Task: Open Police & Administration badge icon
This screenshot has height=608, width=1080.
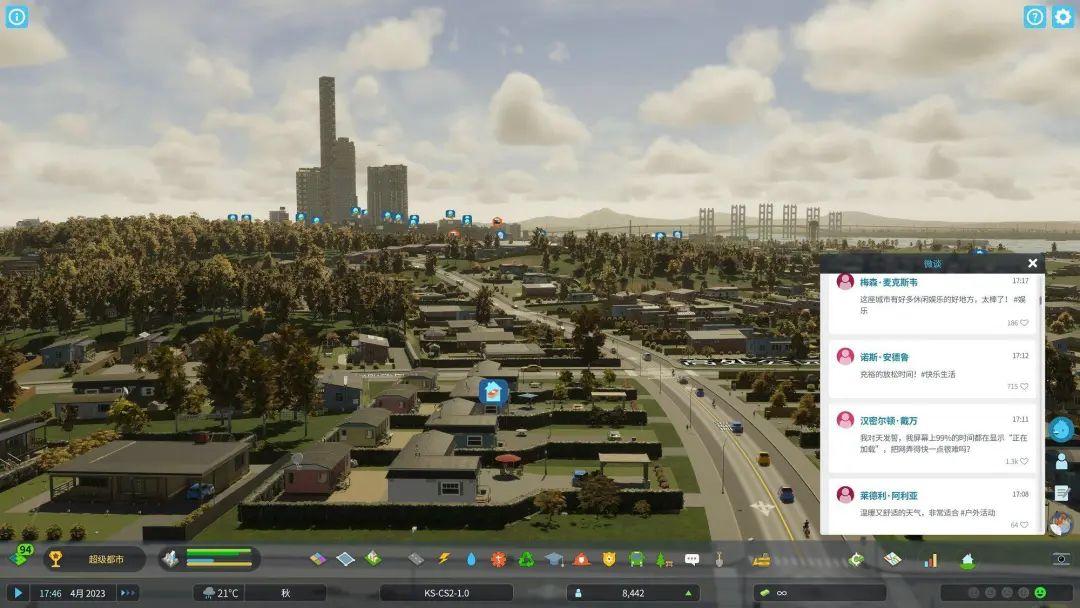Action: tap(609, 559)
